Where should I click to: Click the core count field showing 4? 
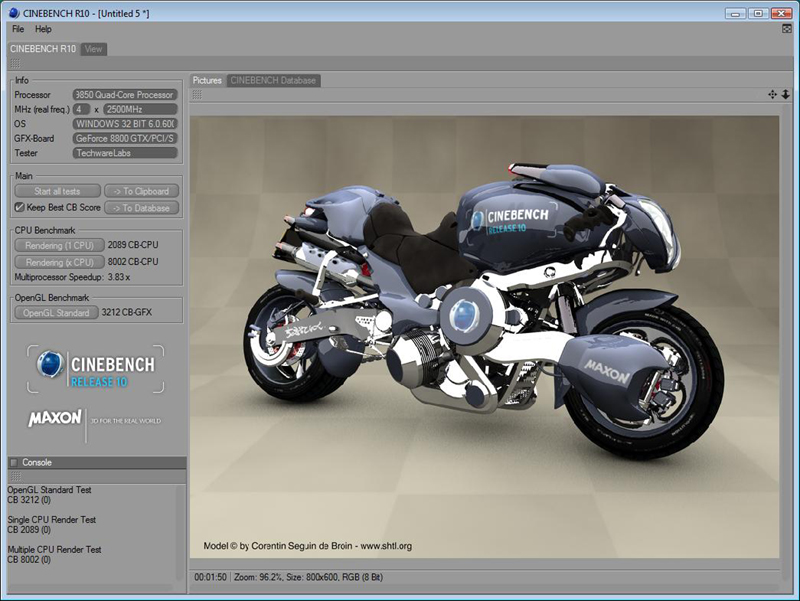point(81,109)
